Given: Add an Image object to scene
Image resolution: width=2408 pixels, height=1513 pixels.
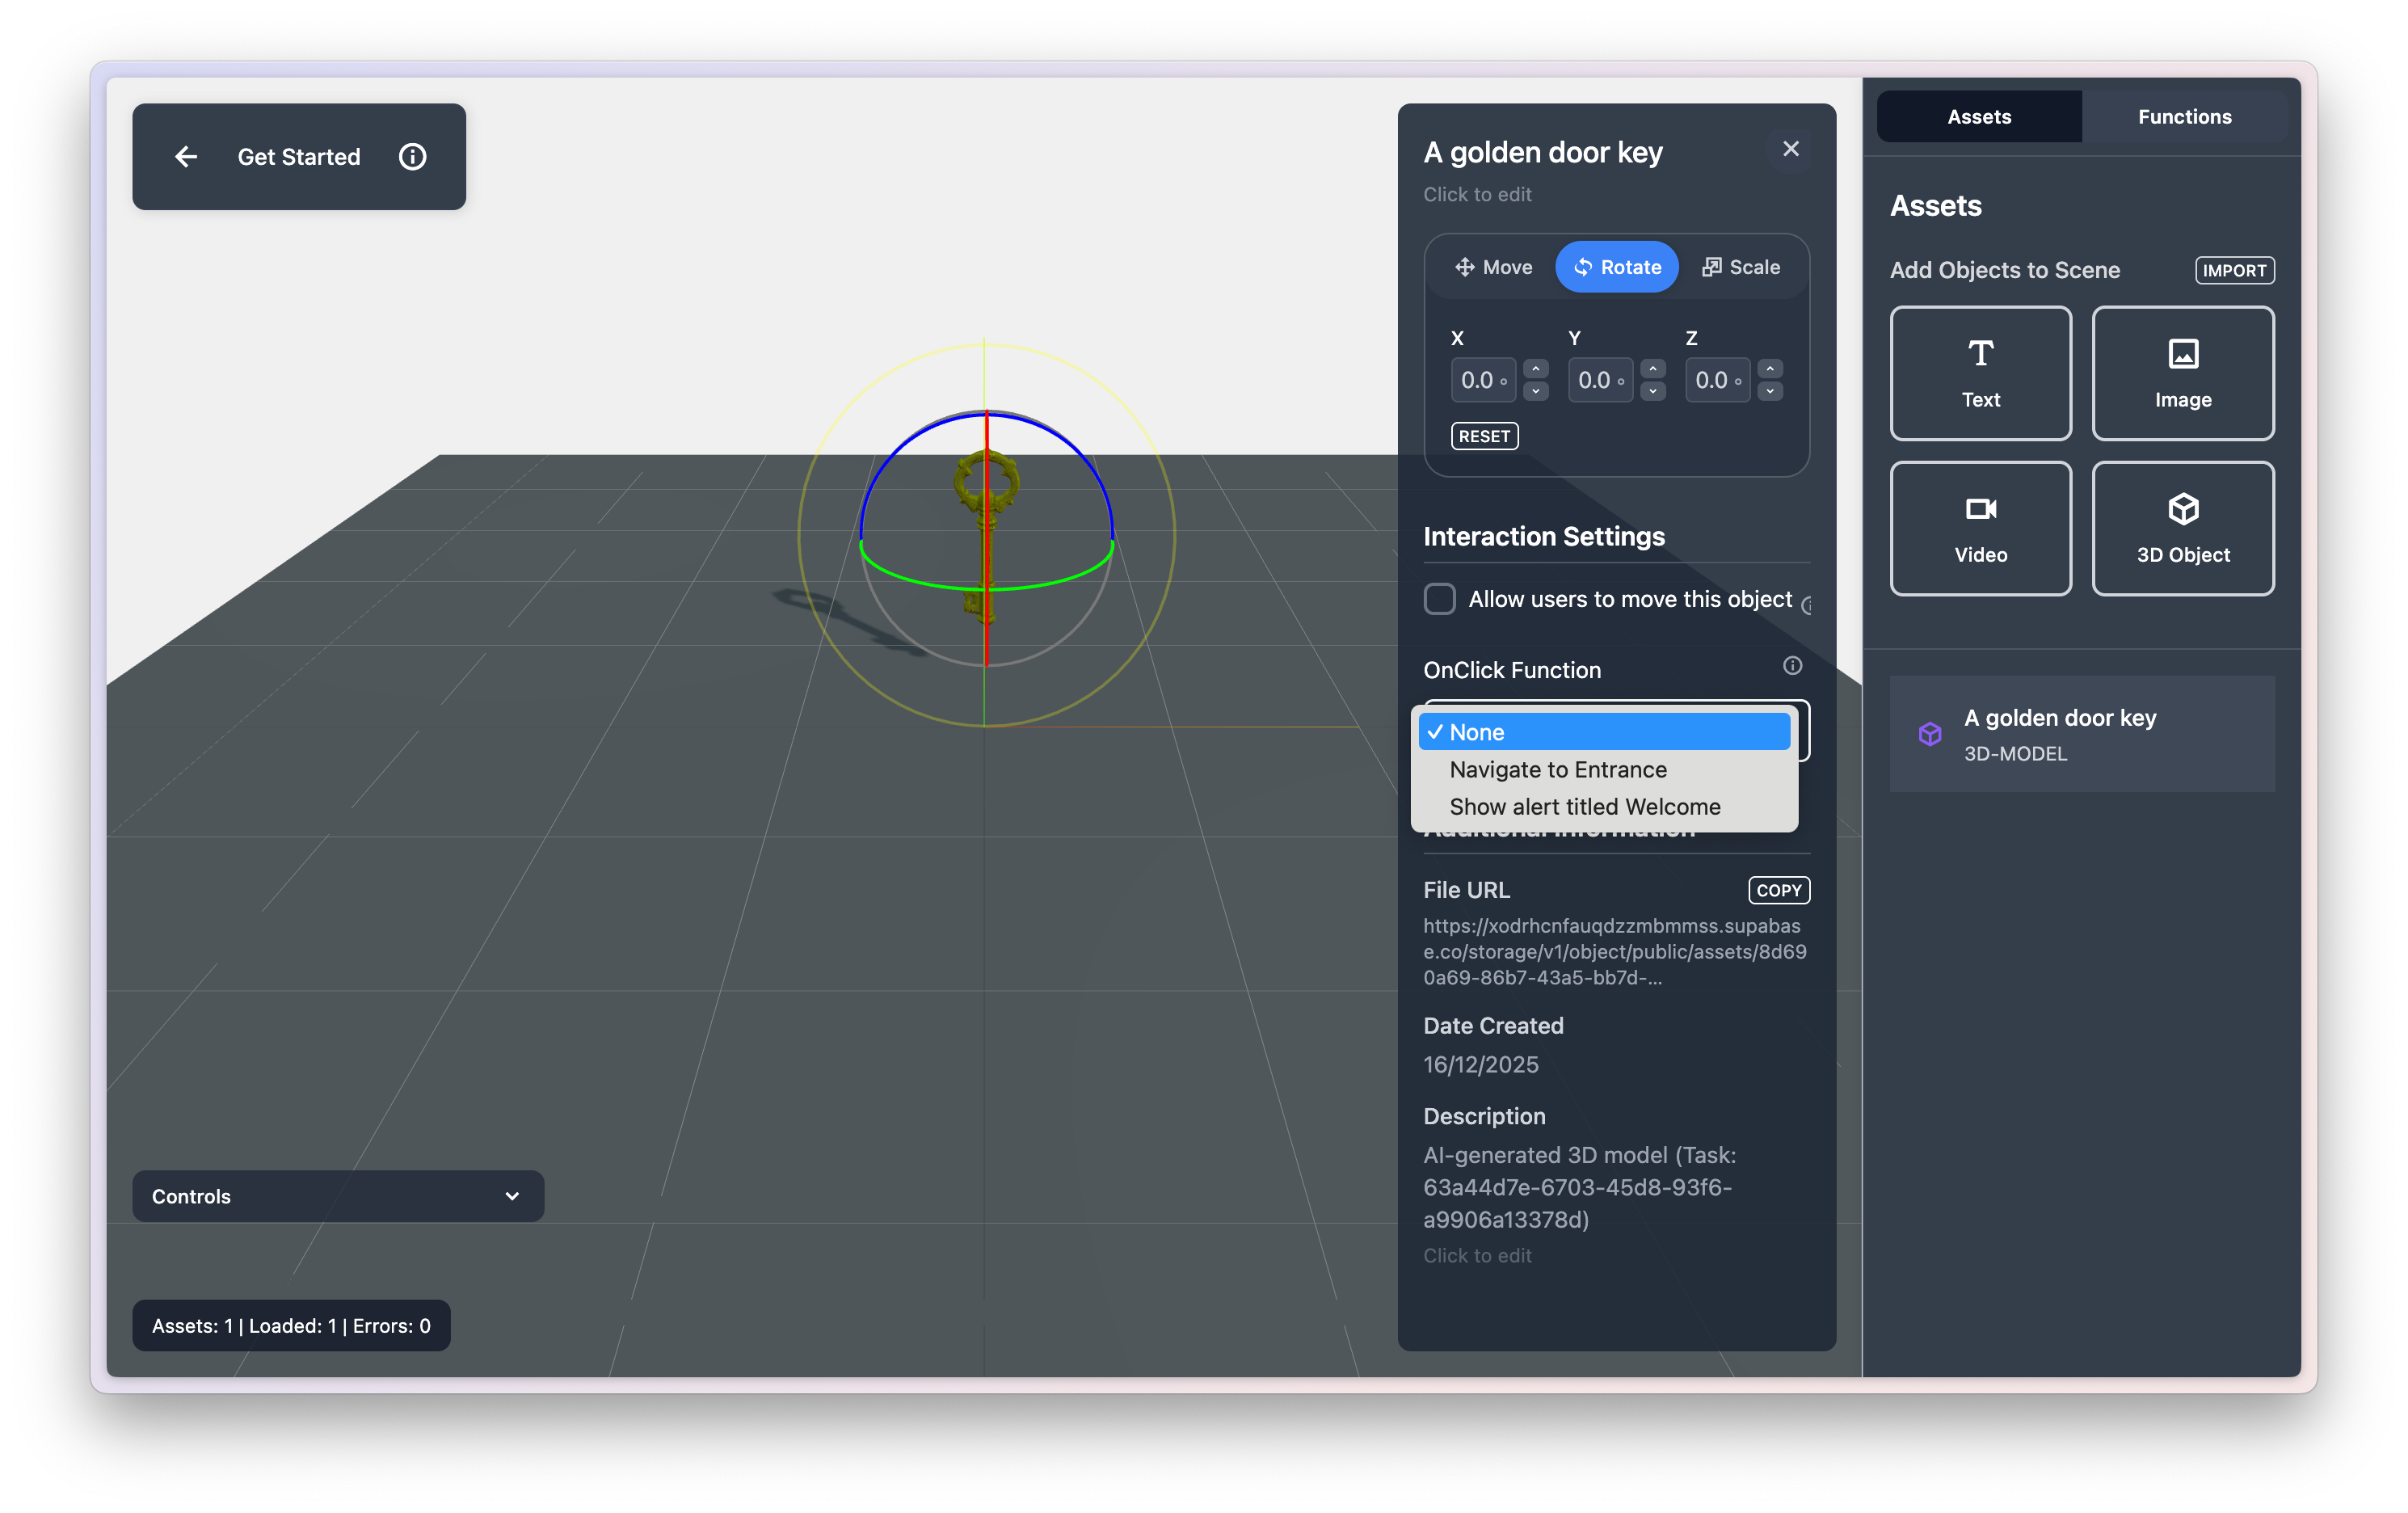Looking at the screenshot, I should (x=2182, y=373).
